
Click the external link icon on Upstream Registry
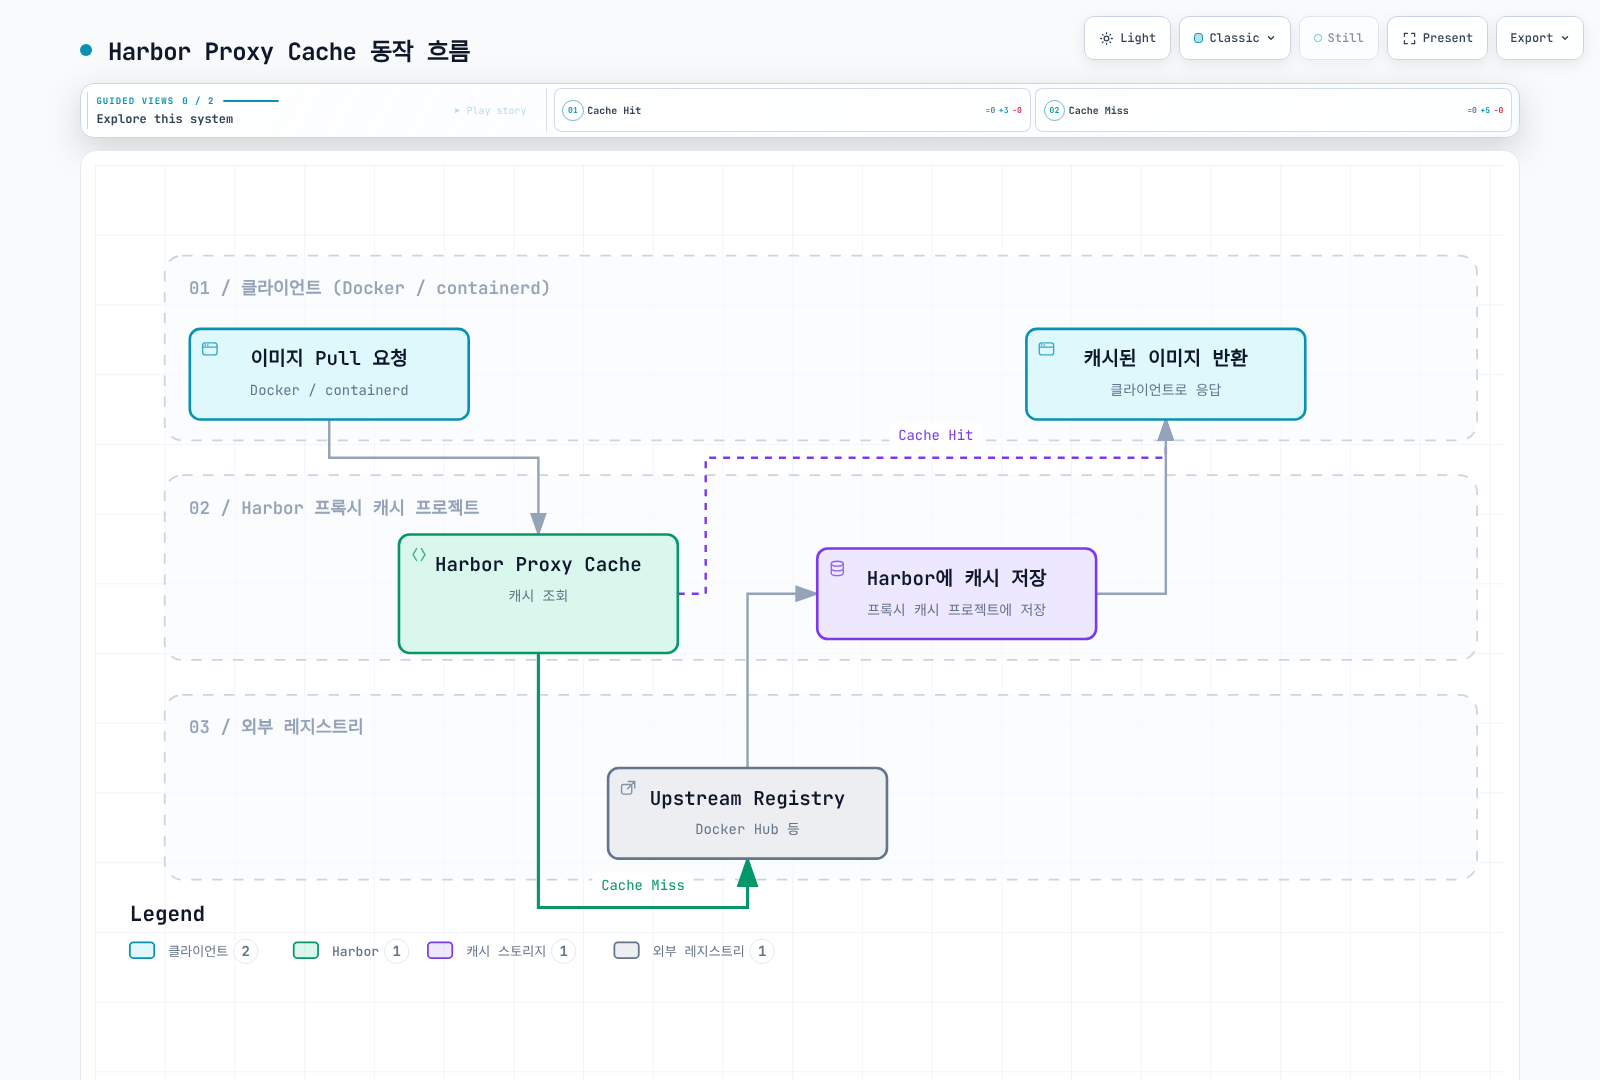coord(628,788)
